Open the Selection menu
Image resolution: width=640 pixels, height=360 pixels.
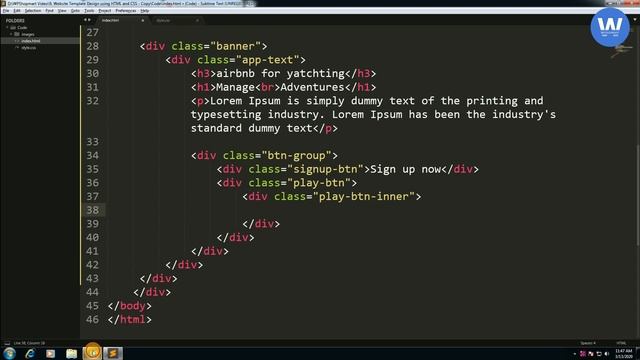33,11
